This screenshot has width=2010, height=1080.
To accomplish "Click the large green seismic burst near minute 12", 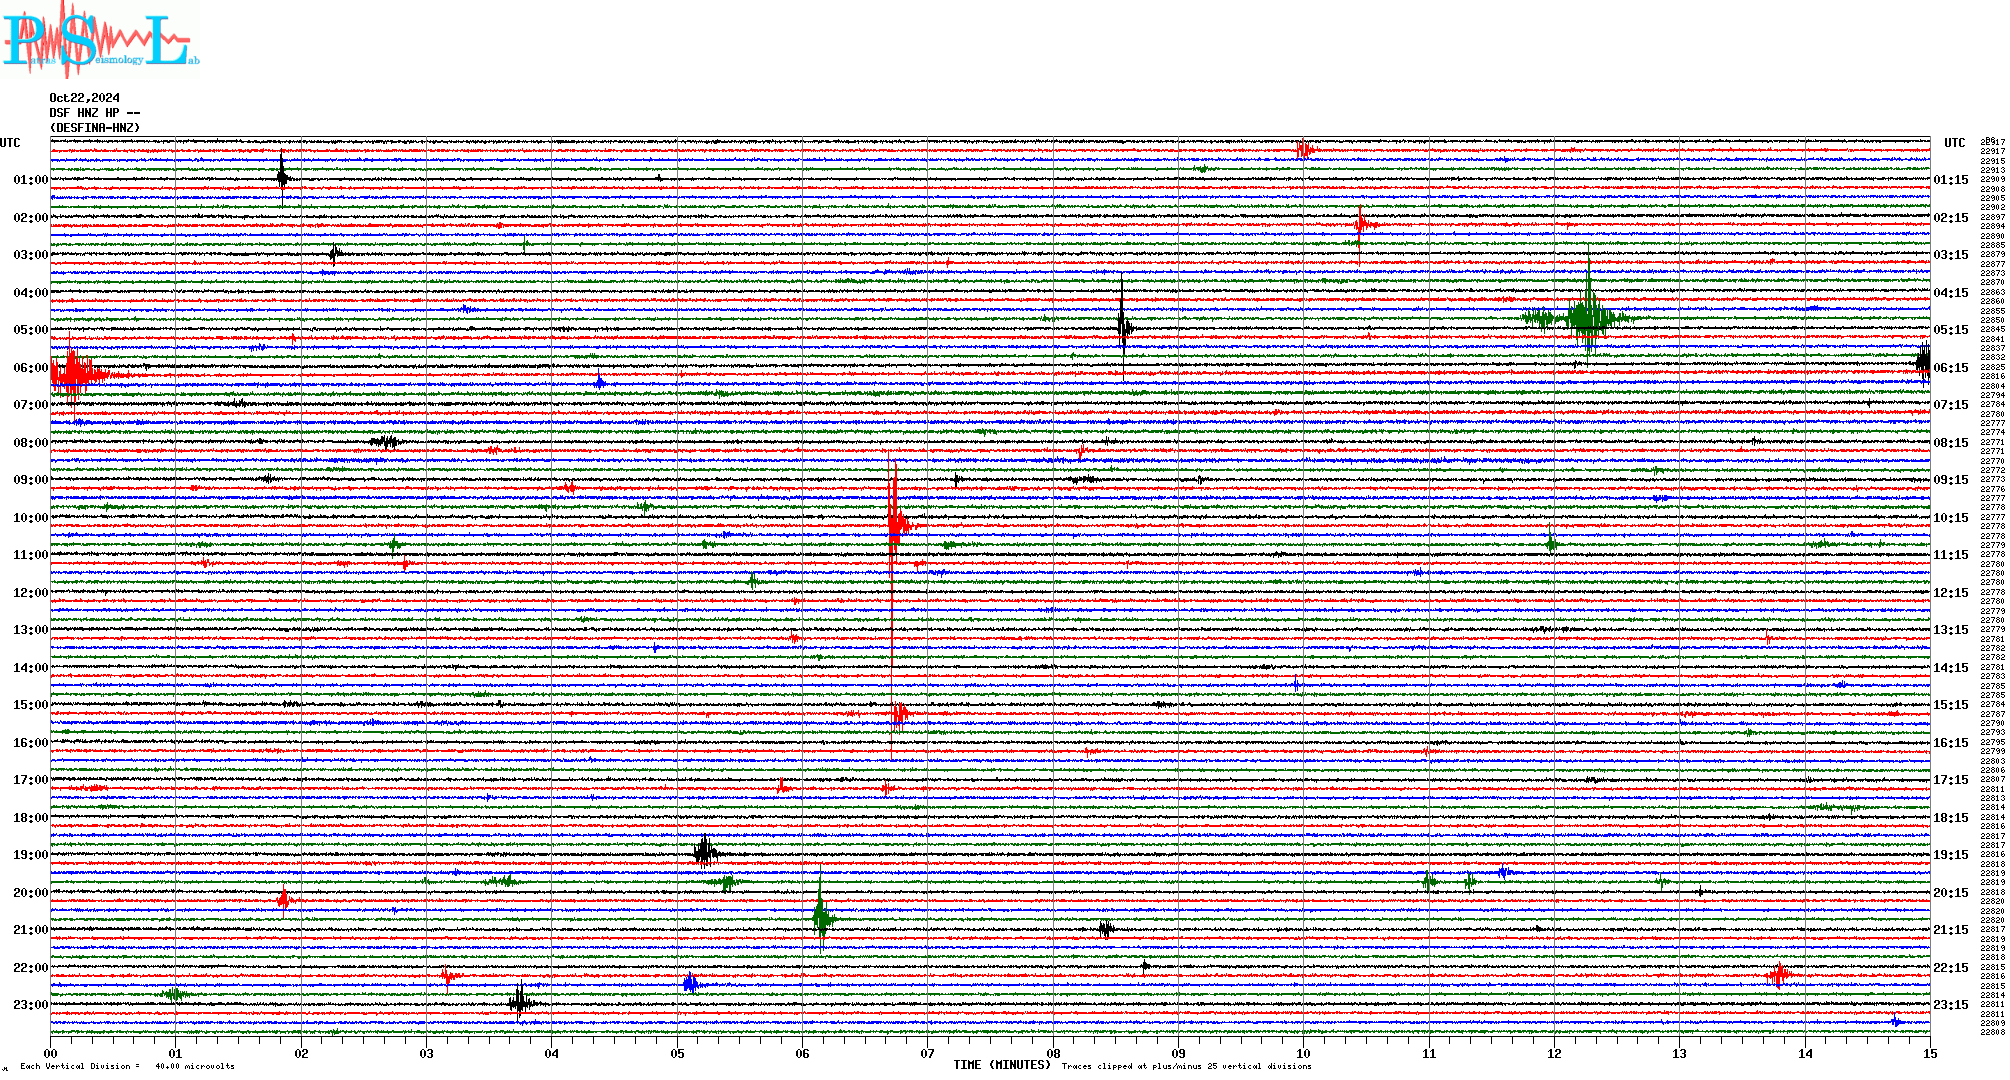I will (1587, 318).
